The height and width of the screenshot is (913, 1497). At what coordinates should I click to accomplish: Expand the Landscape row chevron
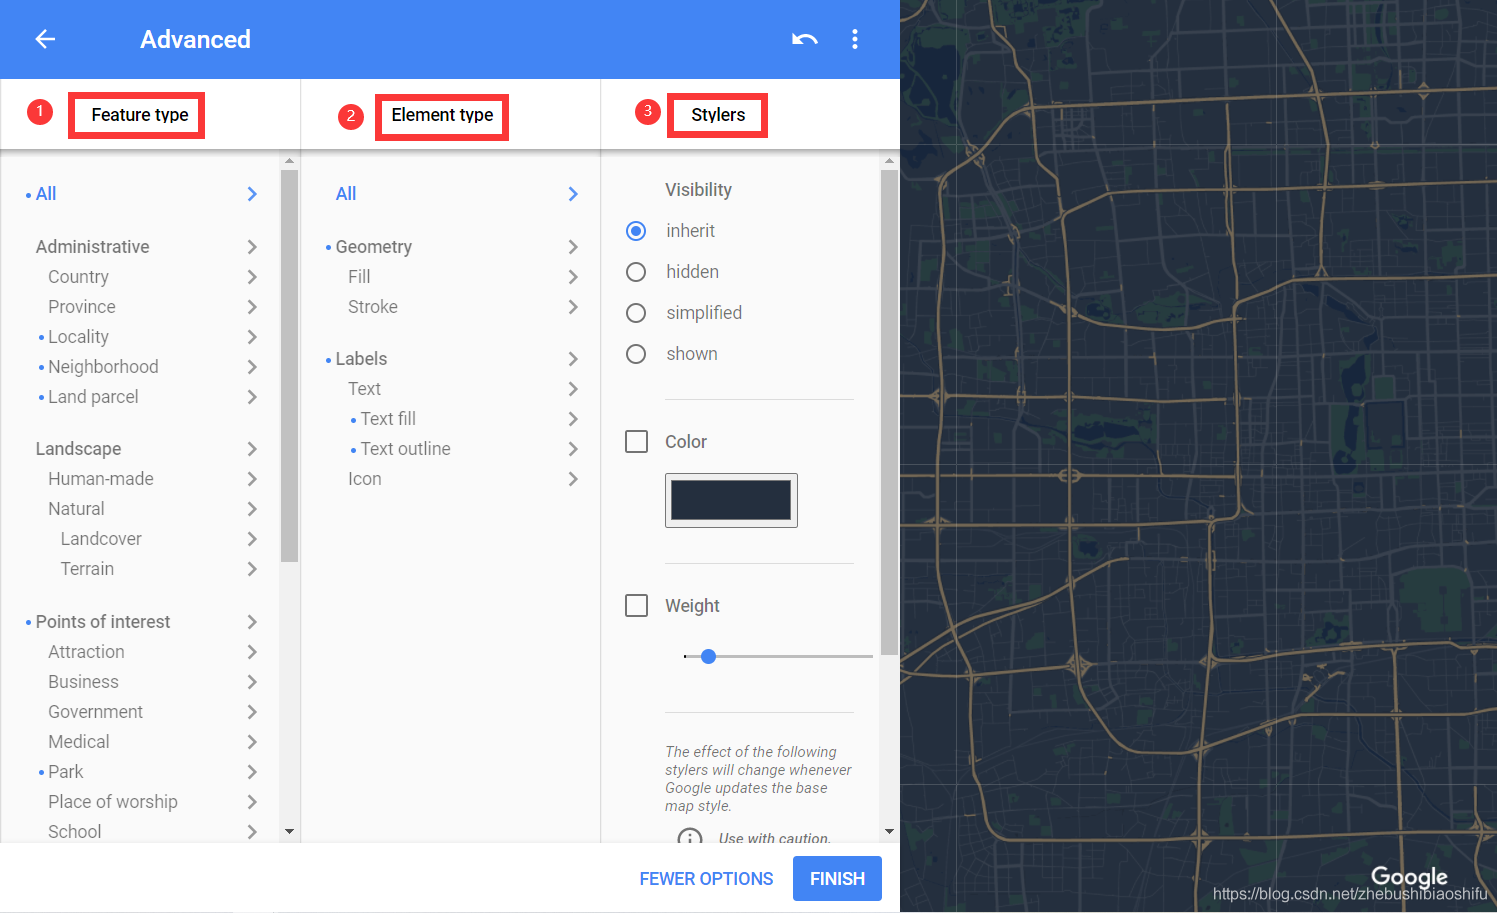click(252, 449)
